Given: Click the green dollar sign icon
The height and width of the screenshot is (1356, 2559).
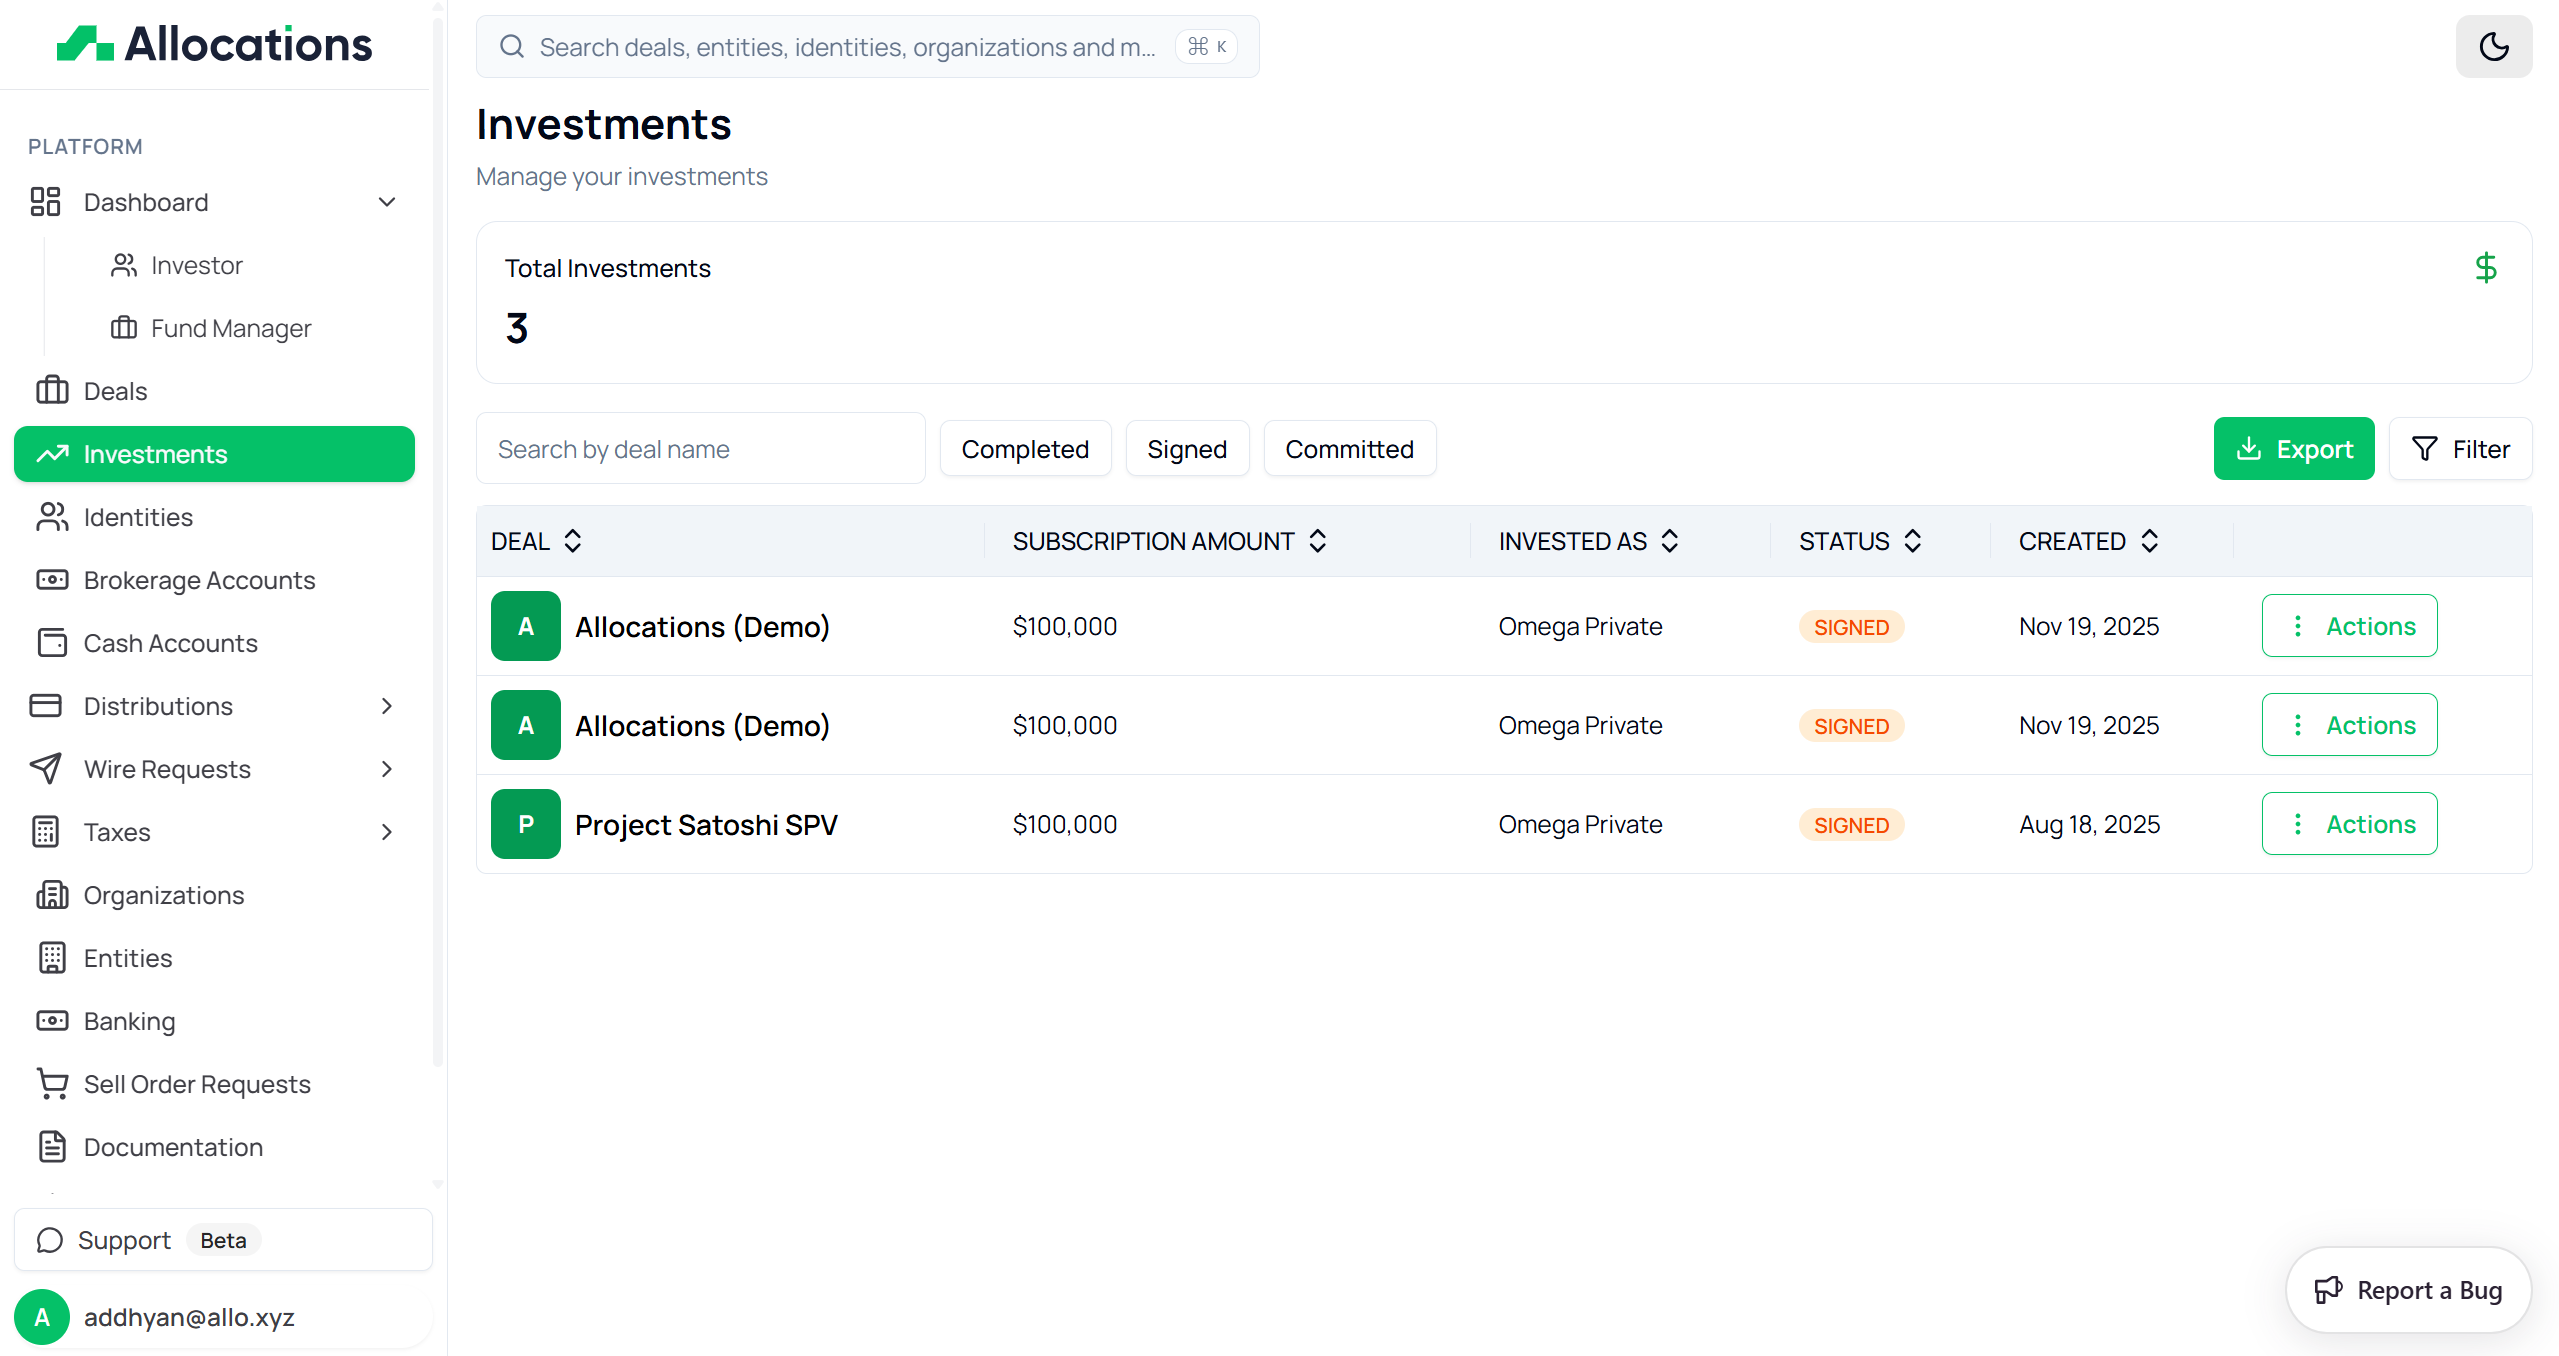Looking at the screenshot, I should click(2485, 268).
